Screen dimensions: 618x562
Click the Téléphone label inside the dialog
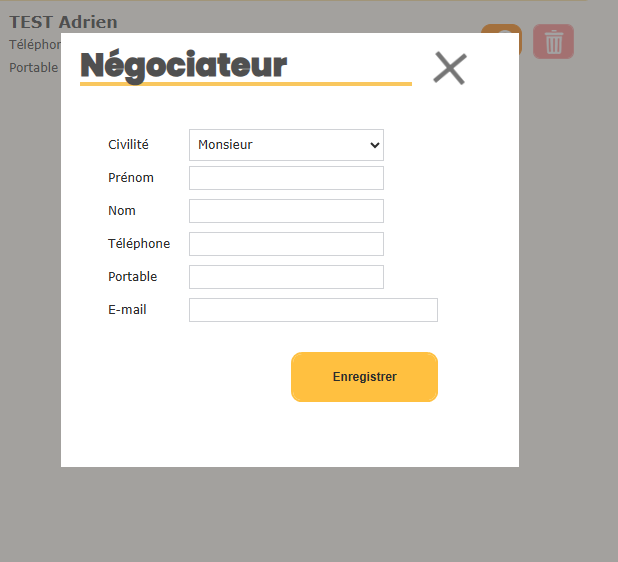[x=139, y=244]
